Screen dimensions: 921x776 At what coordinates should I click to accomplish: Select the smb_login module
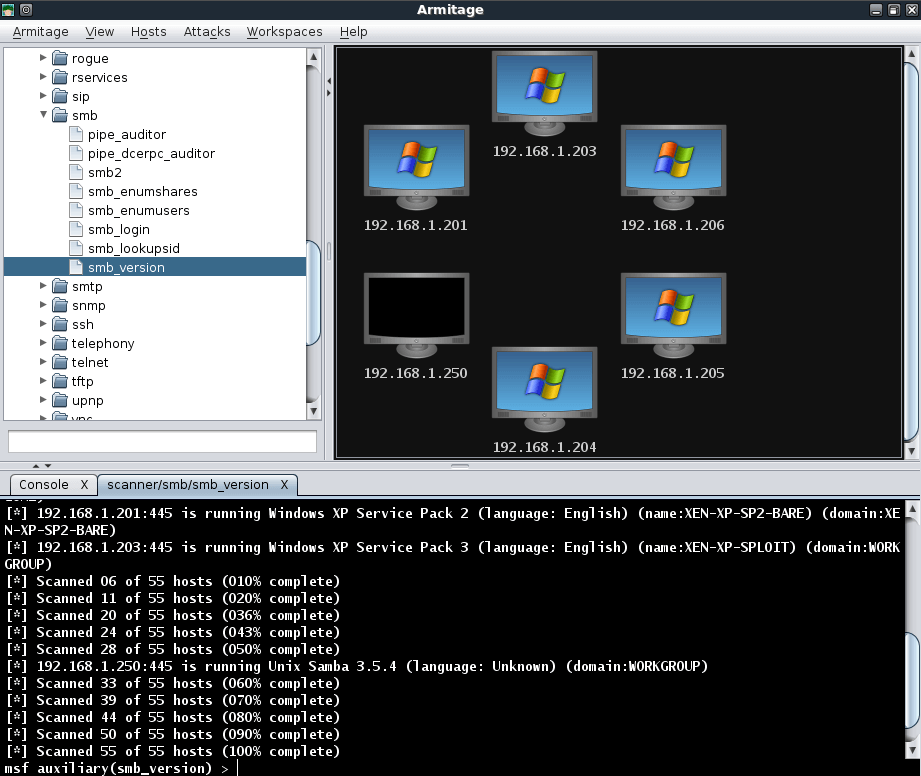coord(118,229)
